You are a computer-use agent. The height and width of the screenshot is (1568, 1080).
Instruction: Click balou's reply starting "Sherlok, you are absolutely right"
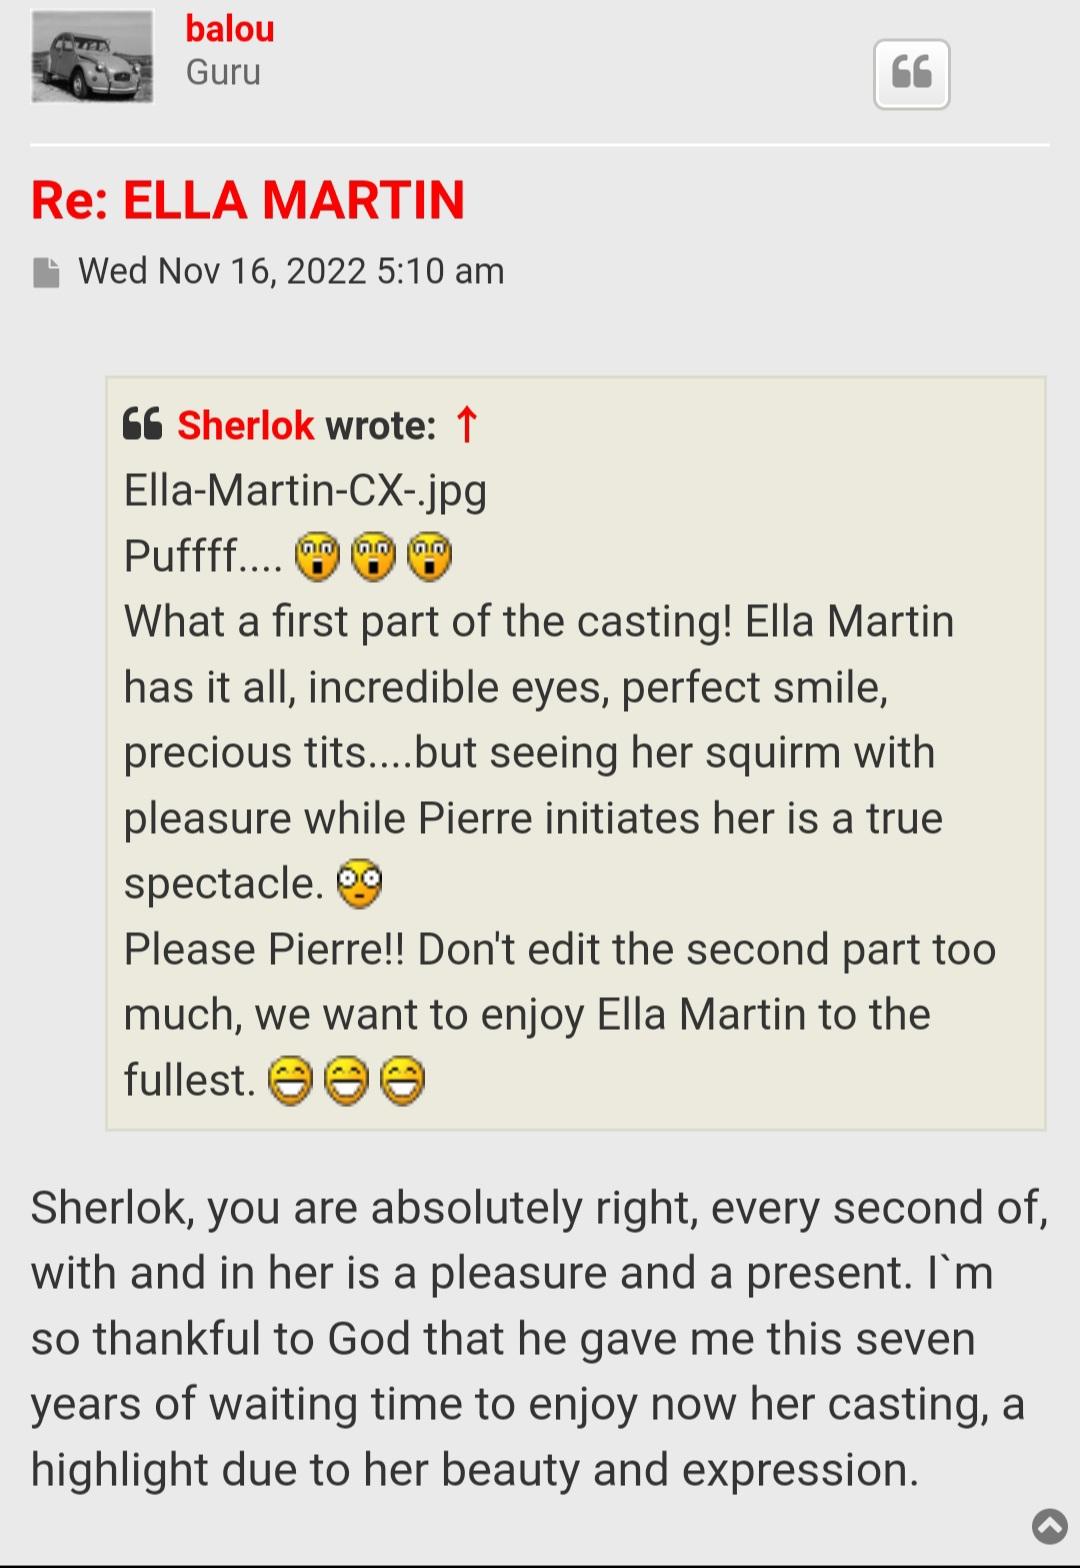pos(540,1338)
